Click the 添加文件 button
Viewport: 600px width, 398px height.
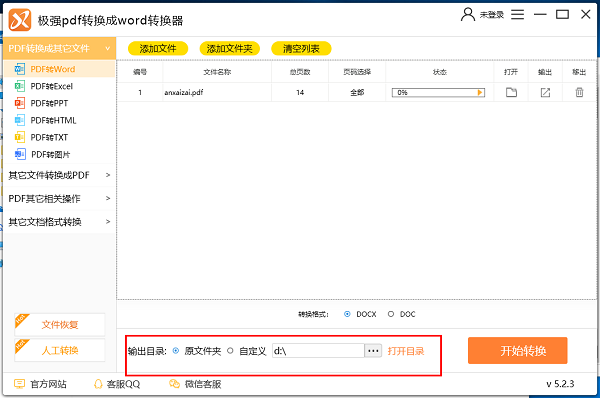tap(158, 49)
